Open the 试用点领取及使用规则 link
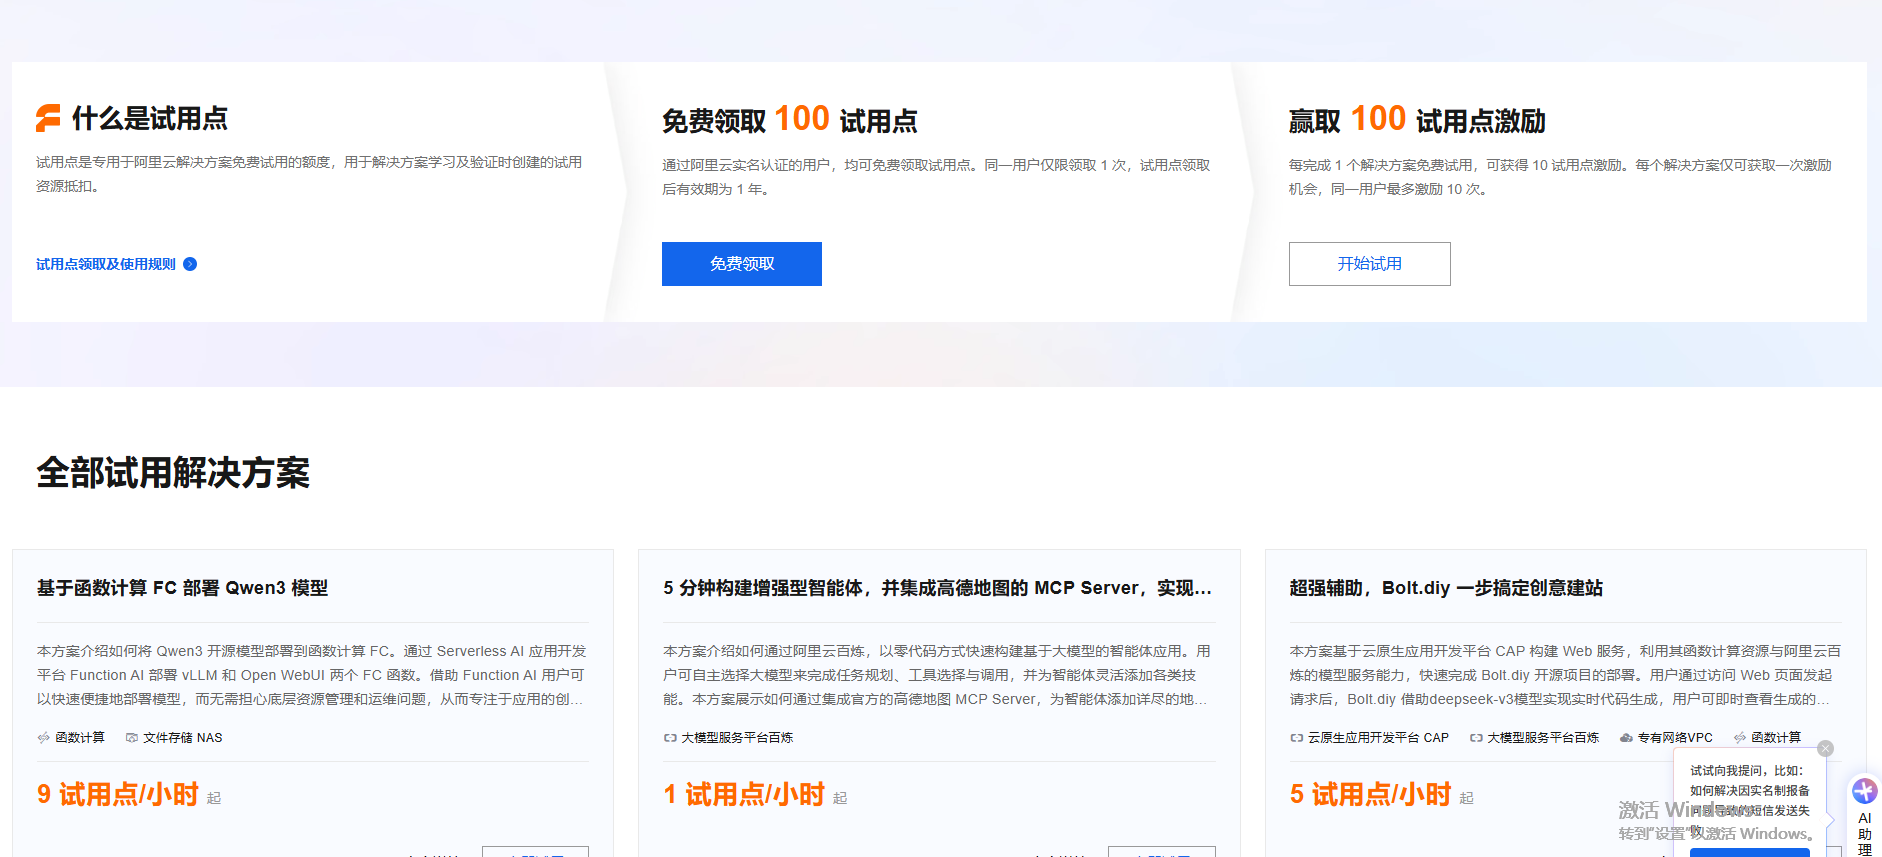This screenshot has height=857, width=1882. (106, 264)
